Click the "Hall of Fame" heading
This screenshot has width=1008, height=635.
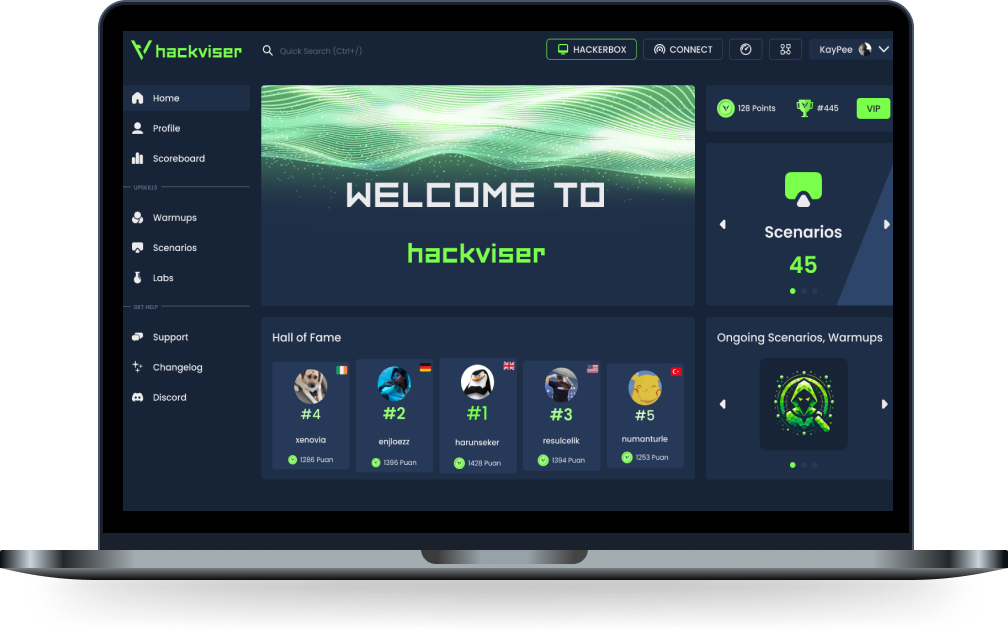(x=307, y=337)
